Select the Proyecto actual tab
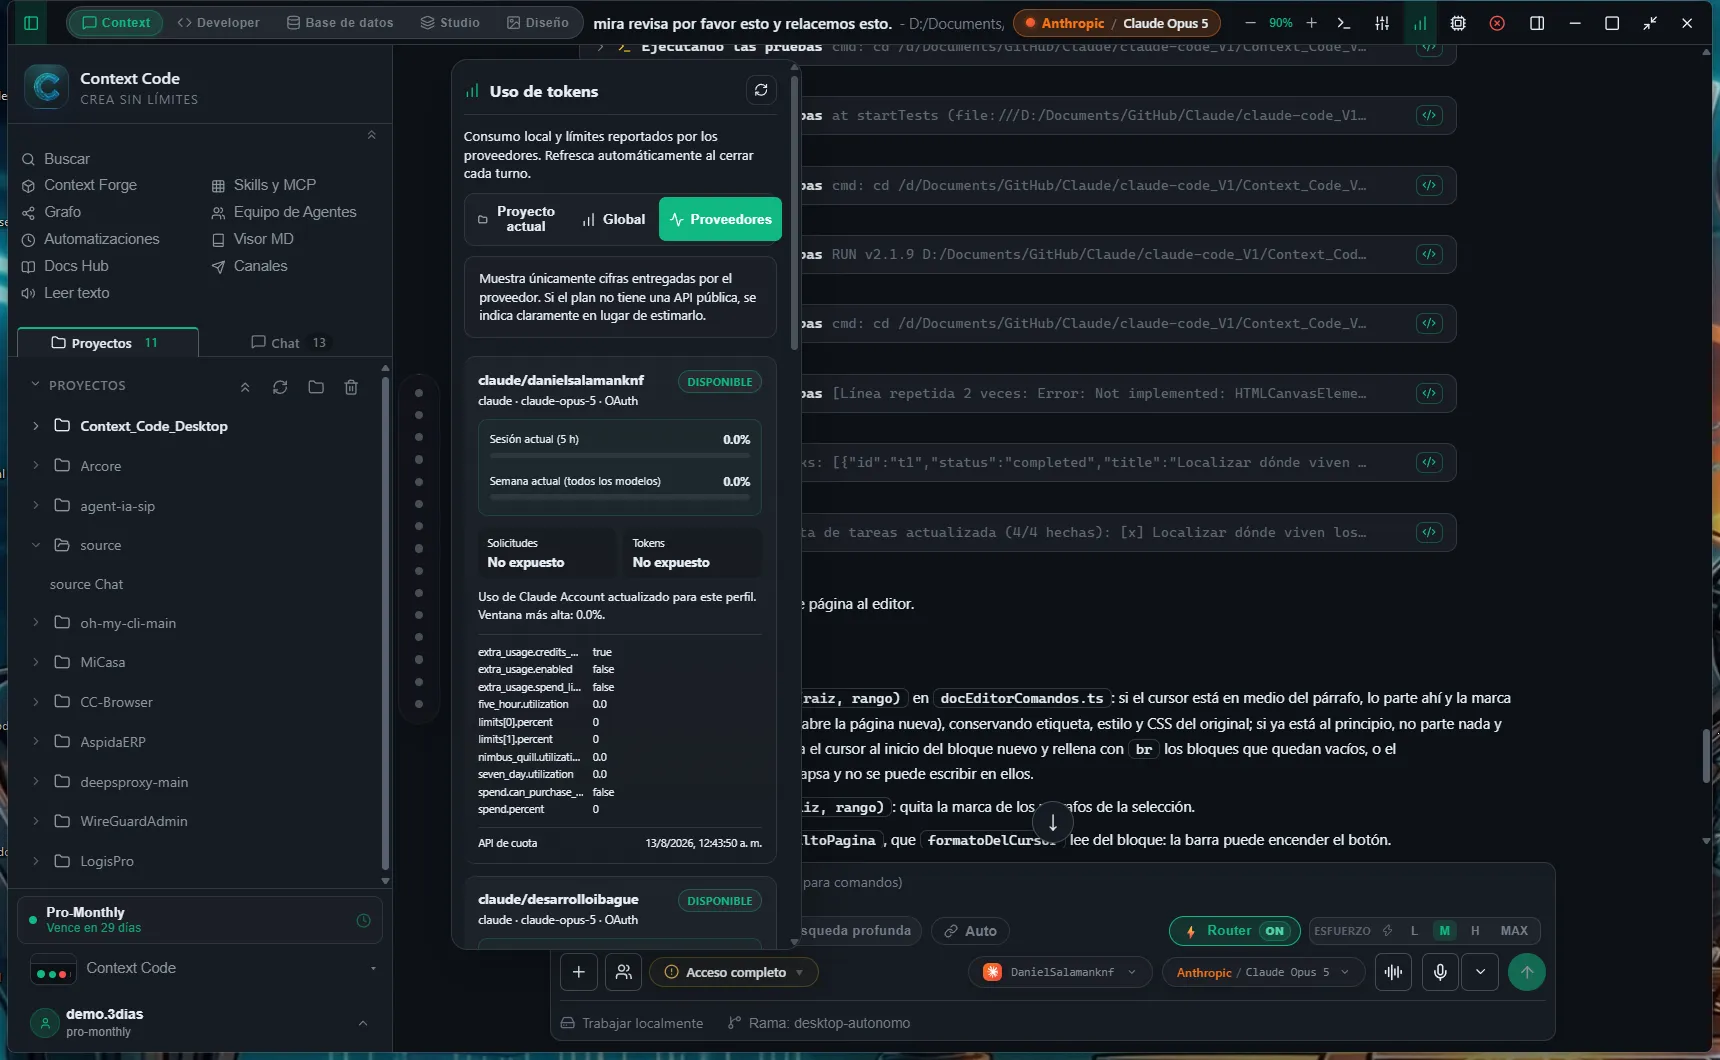The width and height of the screenshot is (1720, 1060). [x=516, y=219]
